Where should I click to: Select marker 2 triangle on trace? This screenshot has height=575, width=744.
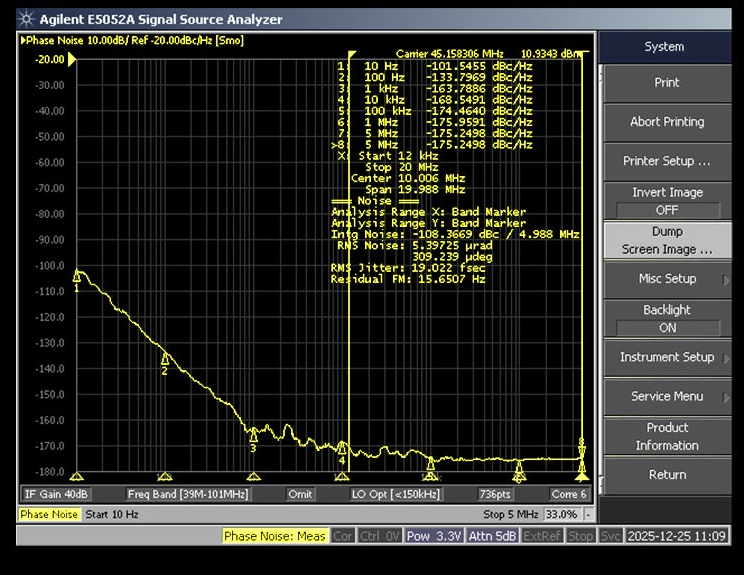point(165,359)
